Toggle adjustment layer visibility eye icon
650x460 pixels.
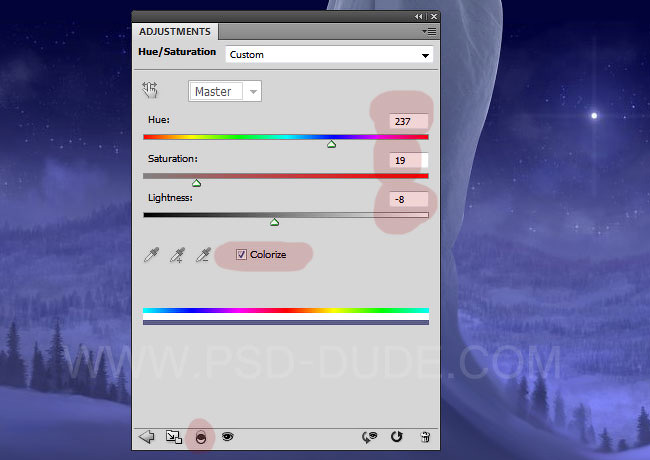point(227,436)
